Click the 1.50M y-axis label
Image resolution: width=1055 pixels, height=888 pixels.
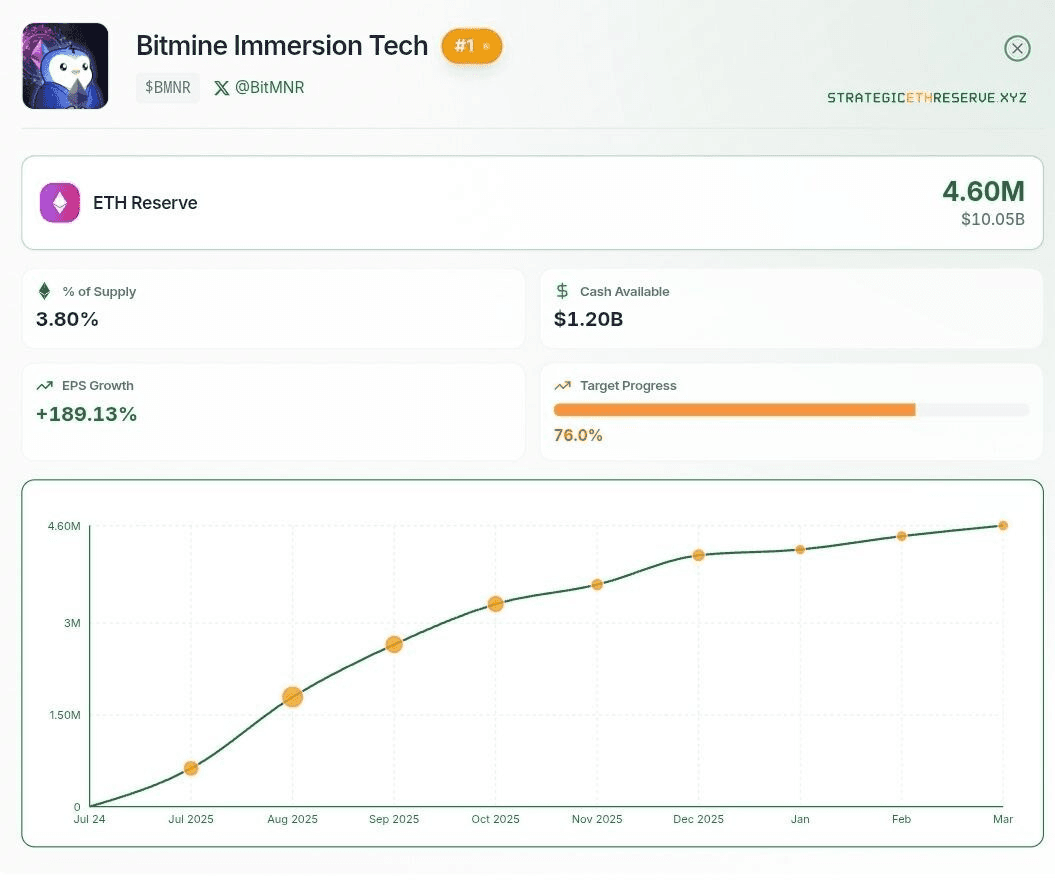(65, 715)
